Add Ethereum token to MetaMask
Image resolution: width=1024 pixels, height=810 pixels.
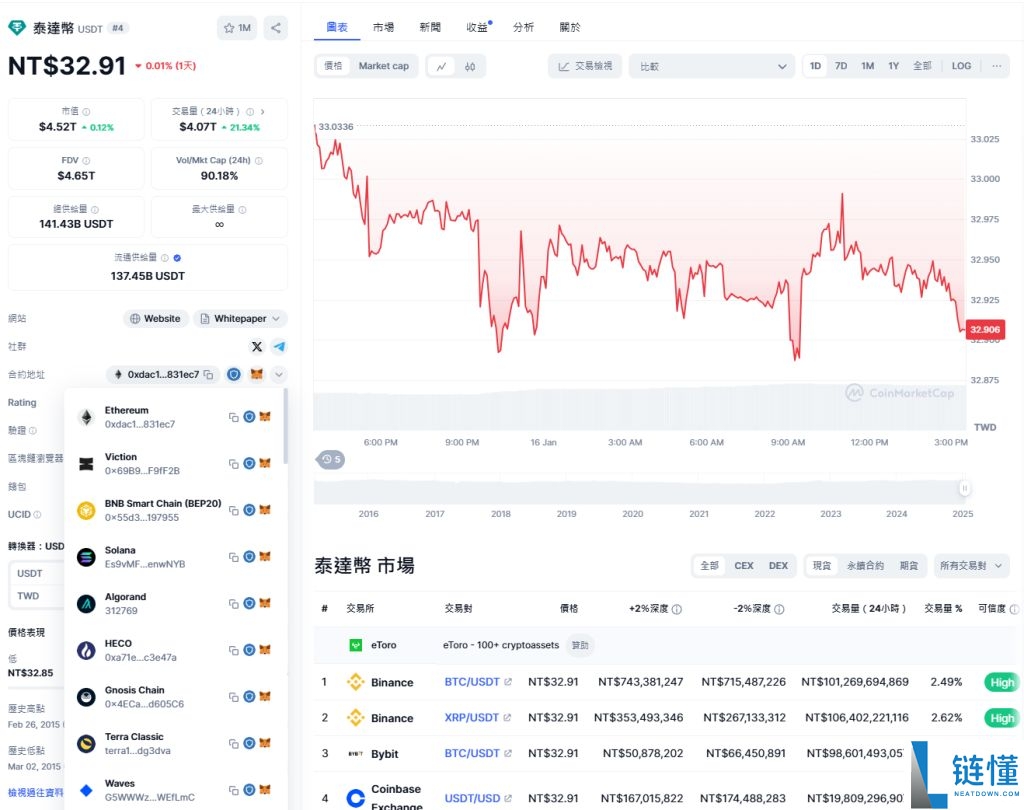coord(264,417)
